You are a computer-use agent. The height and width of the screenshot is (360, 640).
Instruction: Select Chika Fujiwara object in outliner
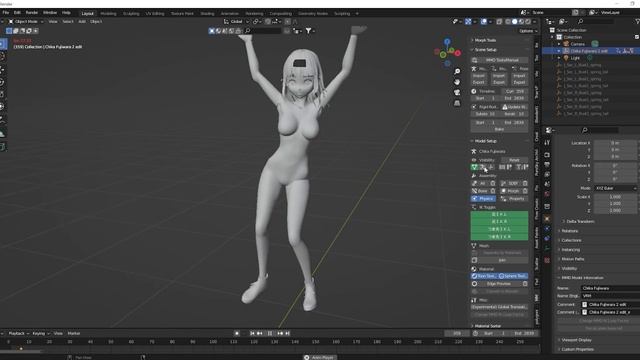pos(588,51)
